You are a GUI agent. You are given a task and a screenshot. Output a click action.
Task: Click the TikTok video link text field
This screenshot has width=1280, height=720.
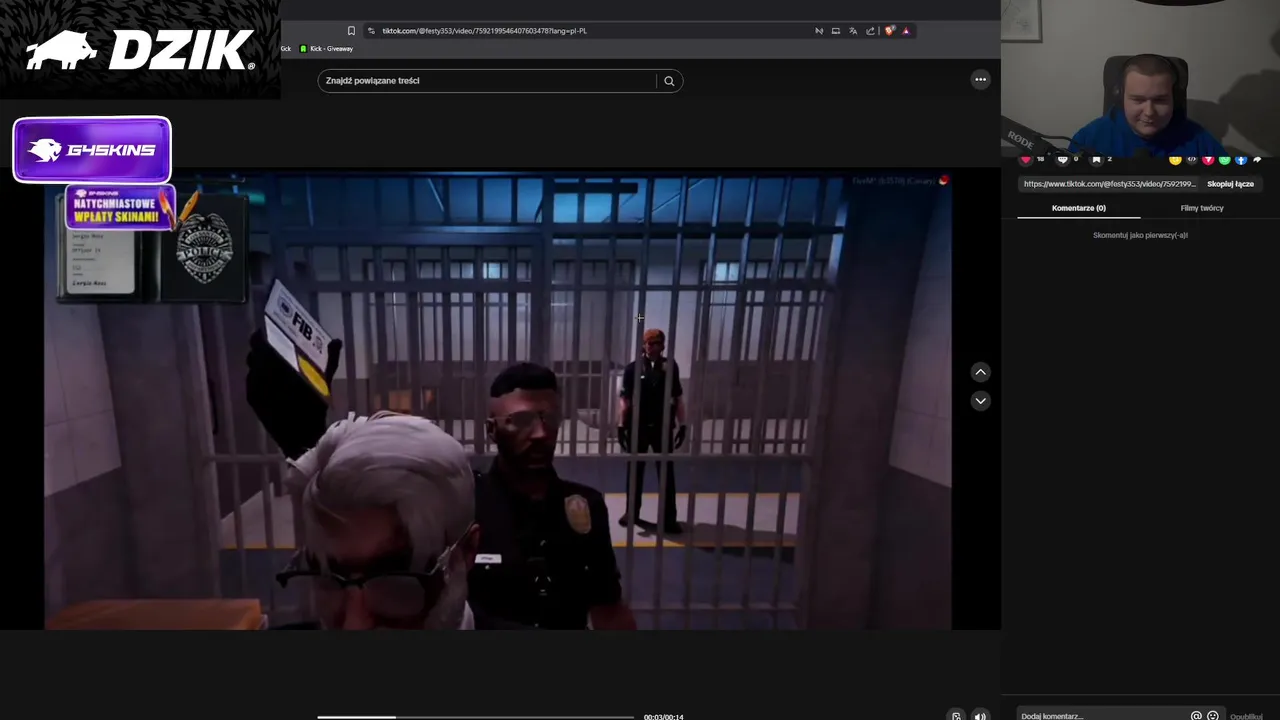pos(1109,184)
